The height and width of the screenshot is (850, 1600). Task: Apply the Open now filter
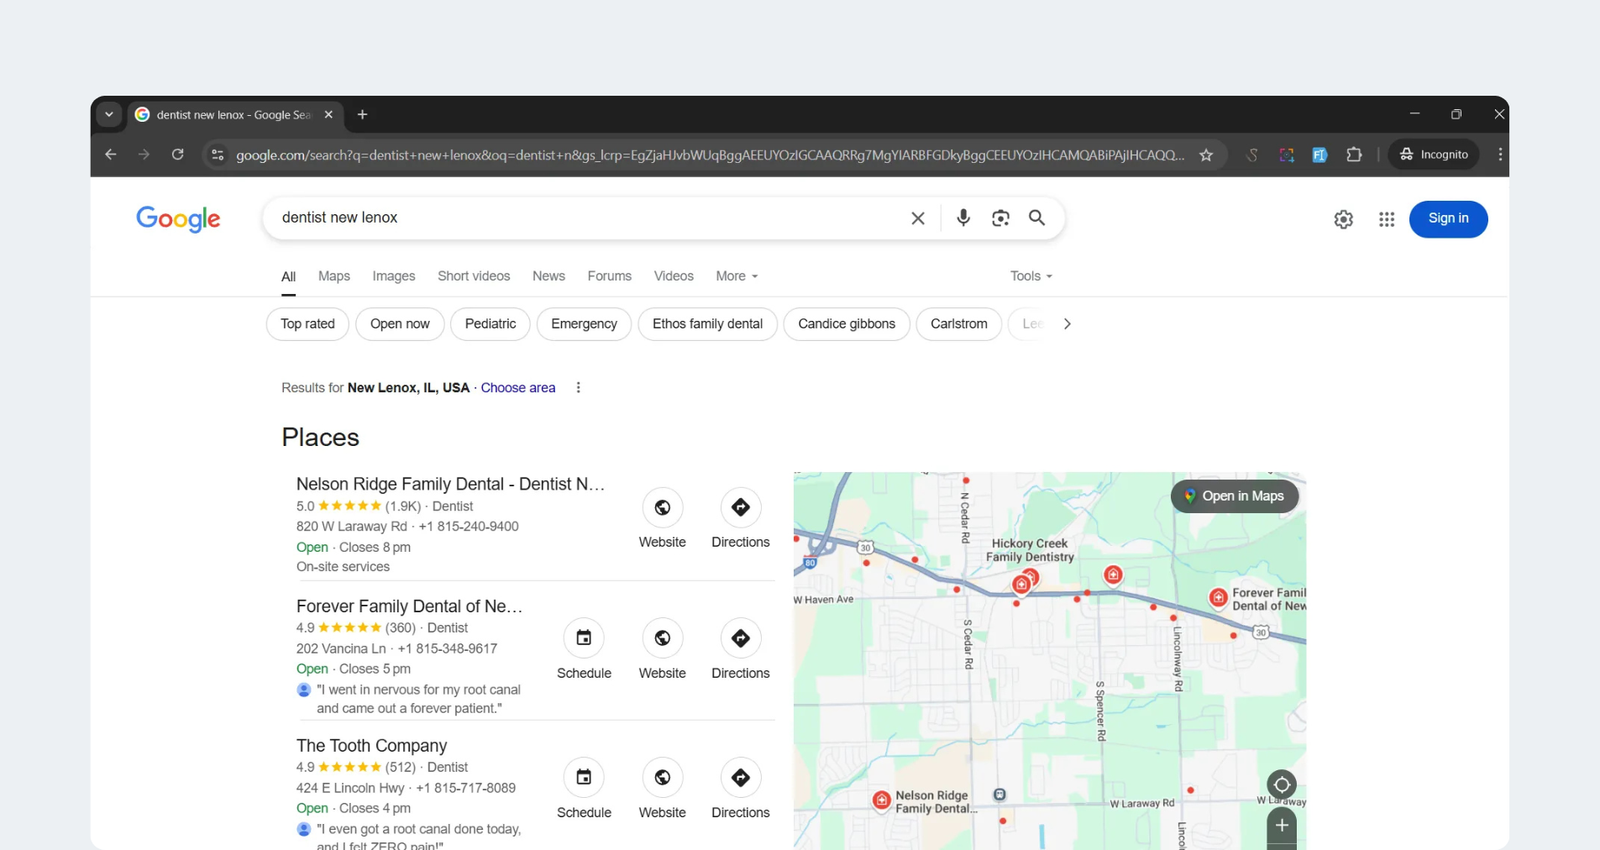point(399,324)
